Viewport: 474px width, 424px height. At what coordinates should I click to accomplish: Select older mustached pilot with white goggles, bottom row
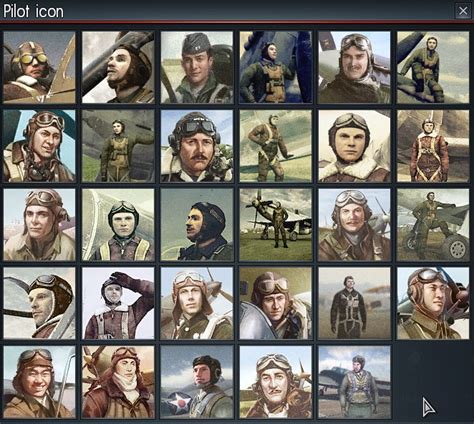[276, 382]
